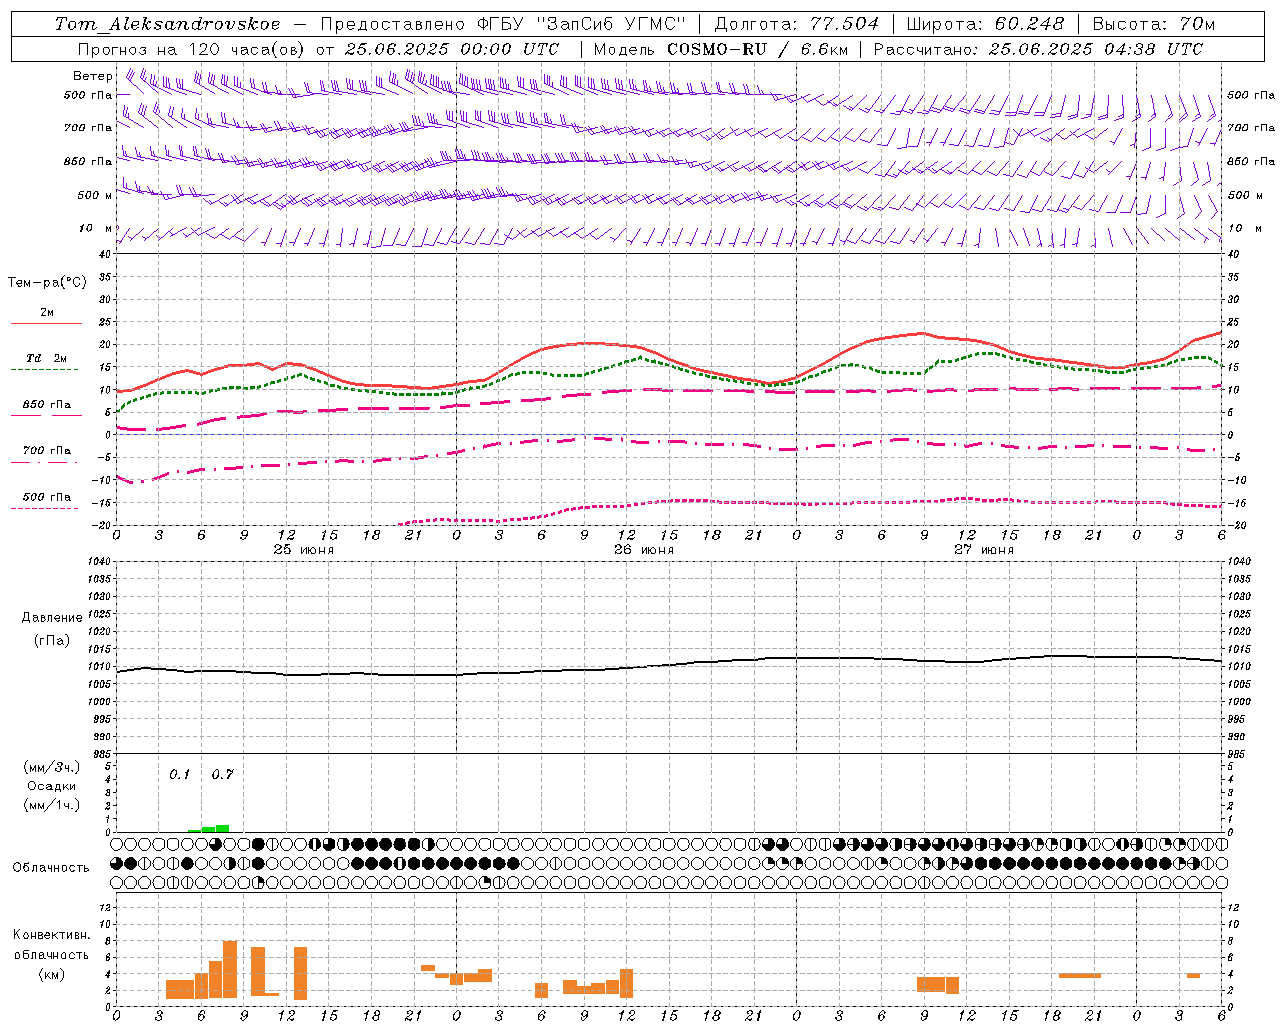Click the '0.7' precipitation amount value
This screenshot has width=1280, height=1024.
tap(222, 775)
